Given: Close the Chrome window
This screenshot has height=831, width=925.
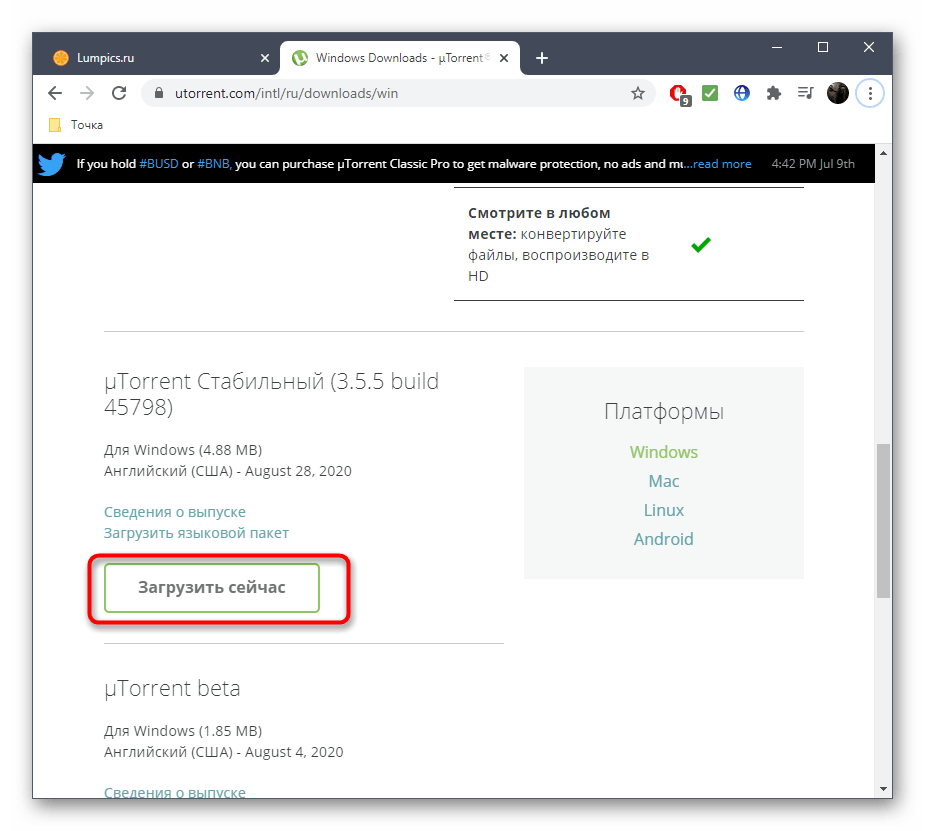Looking at the screenshot, I should coord(869,47).
